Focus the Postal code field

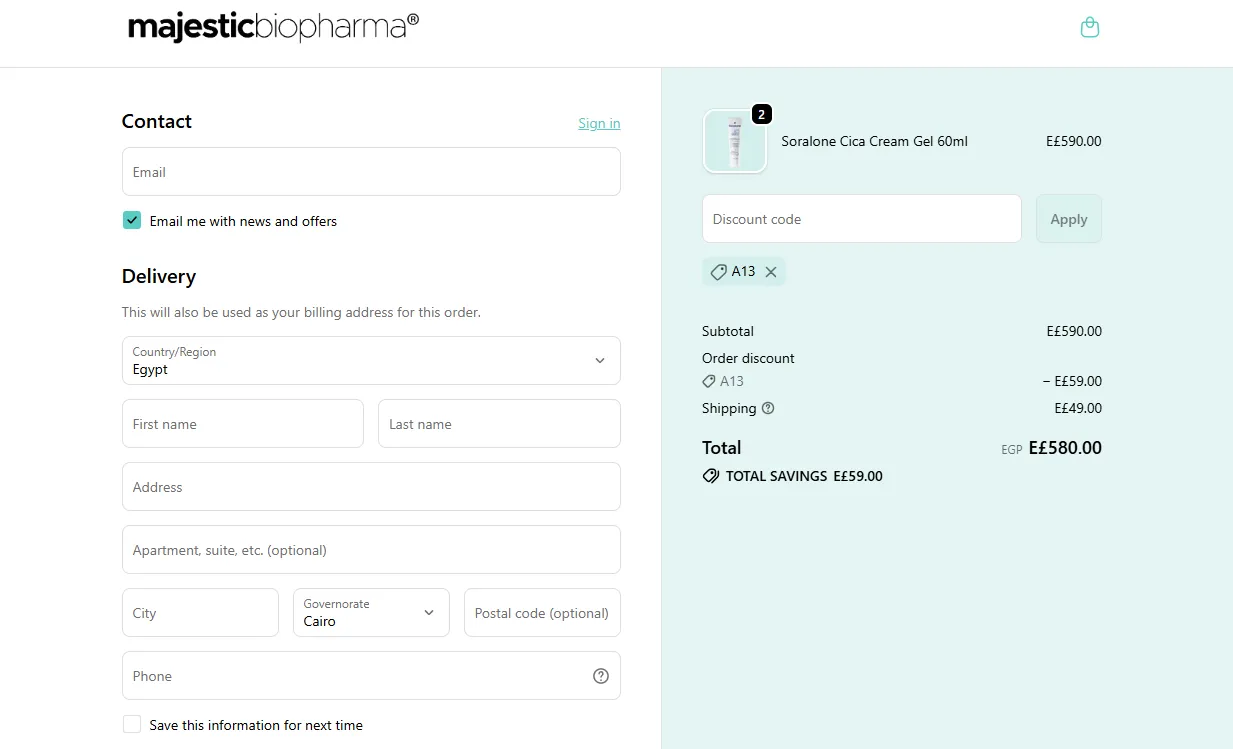(542, 612)
